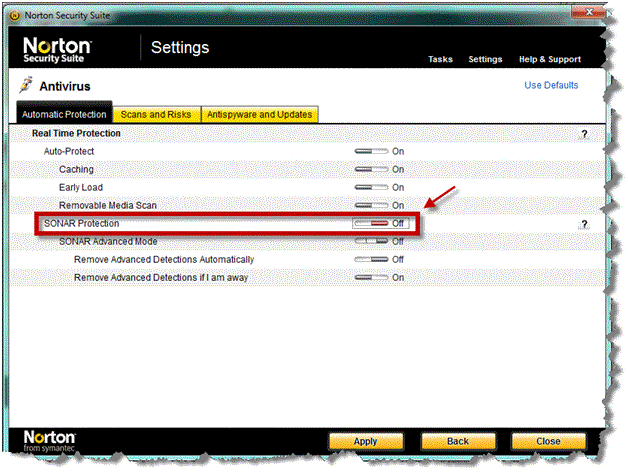Close the Norton window with X
This screenshot has width=628, height=472.
(x=589, y=12)
